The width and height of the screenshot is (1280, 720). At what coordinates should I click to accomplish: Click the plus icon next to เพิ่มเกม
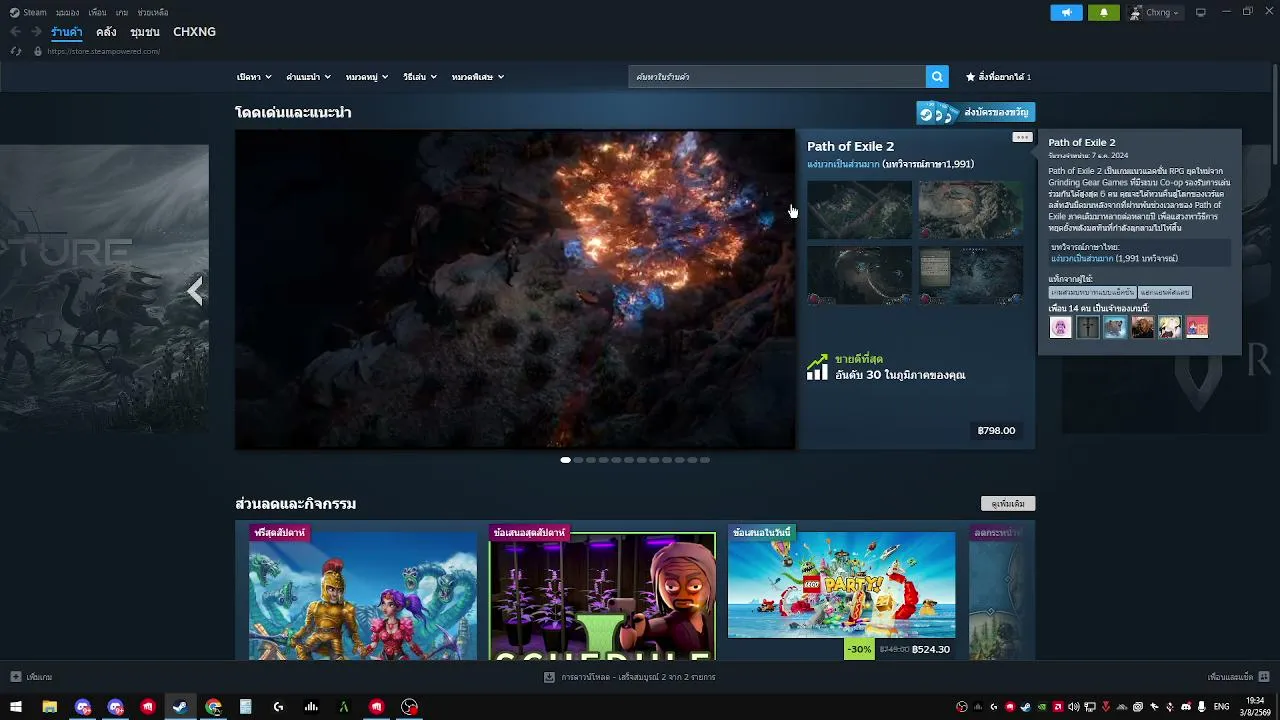tap(15, 677)
